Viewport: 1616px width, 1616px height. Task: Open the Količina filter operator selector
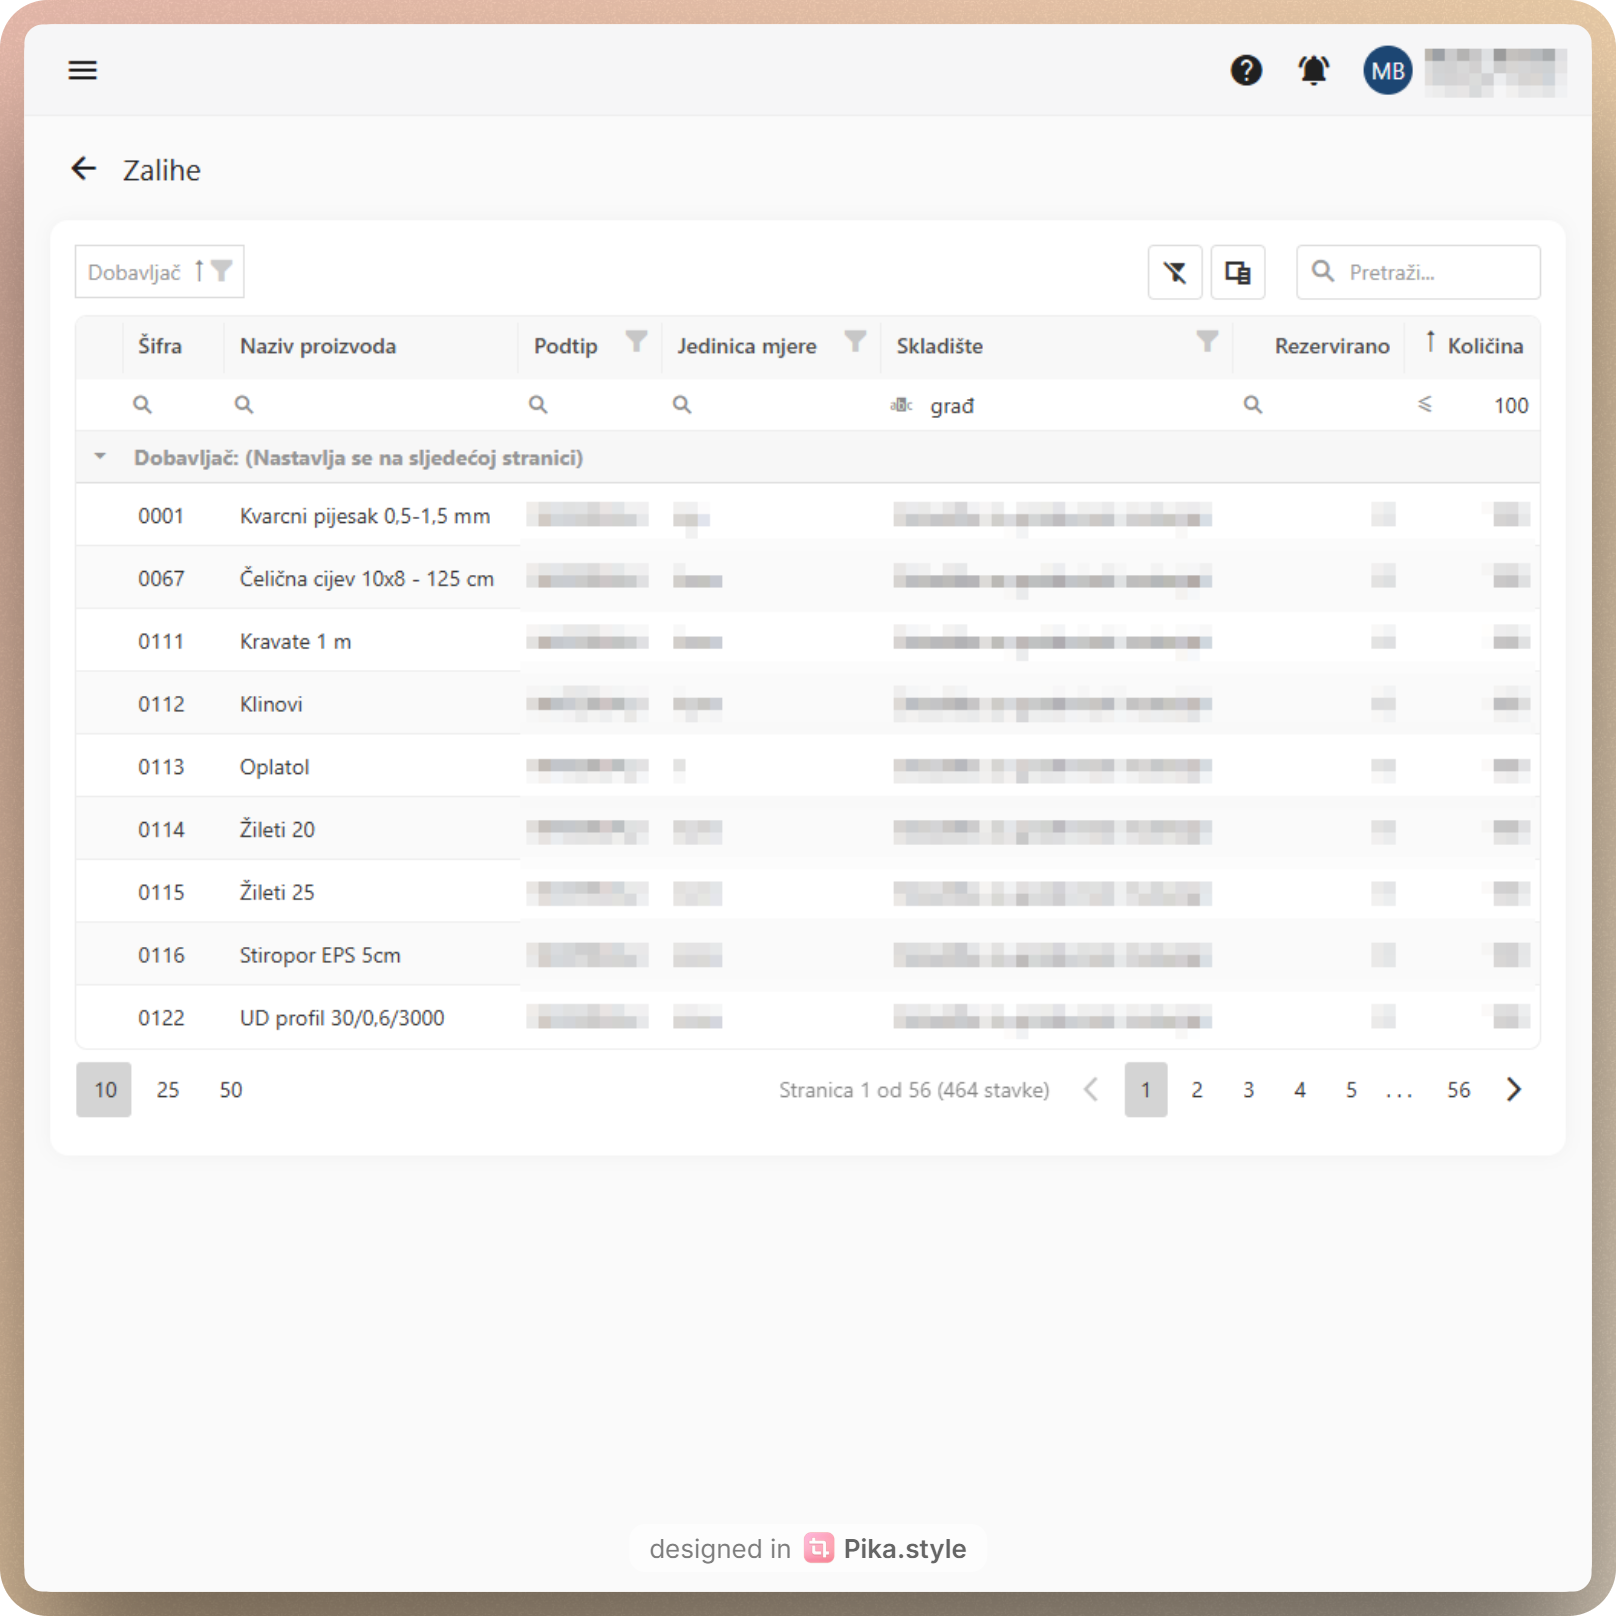pyautogui.click(x=1425, y=404)
